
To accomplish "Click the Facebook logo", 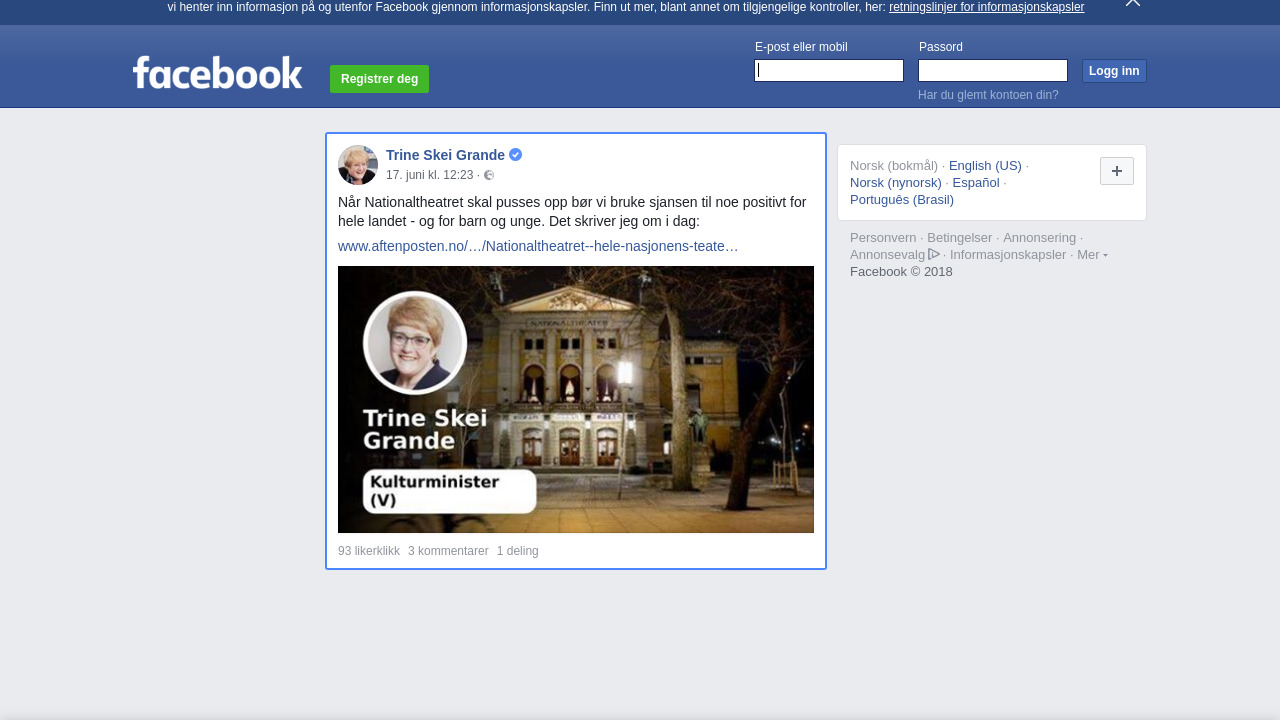I will 217,72.
